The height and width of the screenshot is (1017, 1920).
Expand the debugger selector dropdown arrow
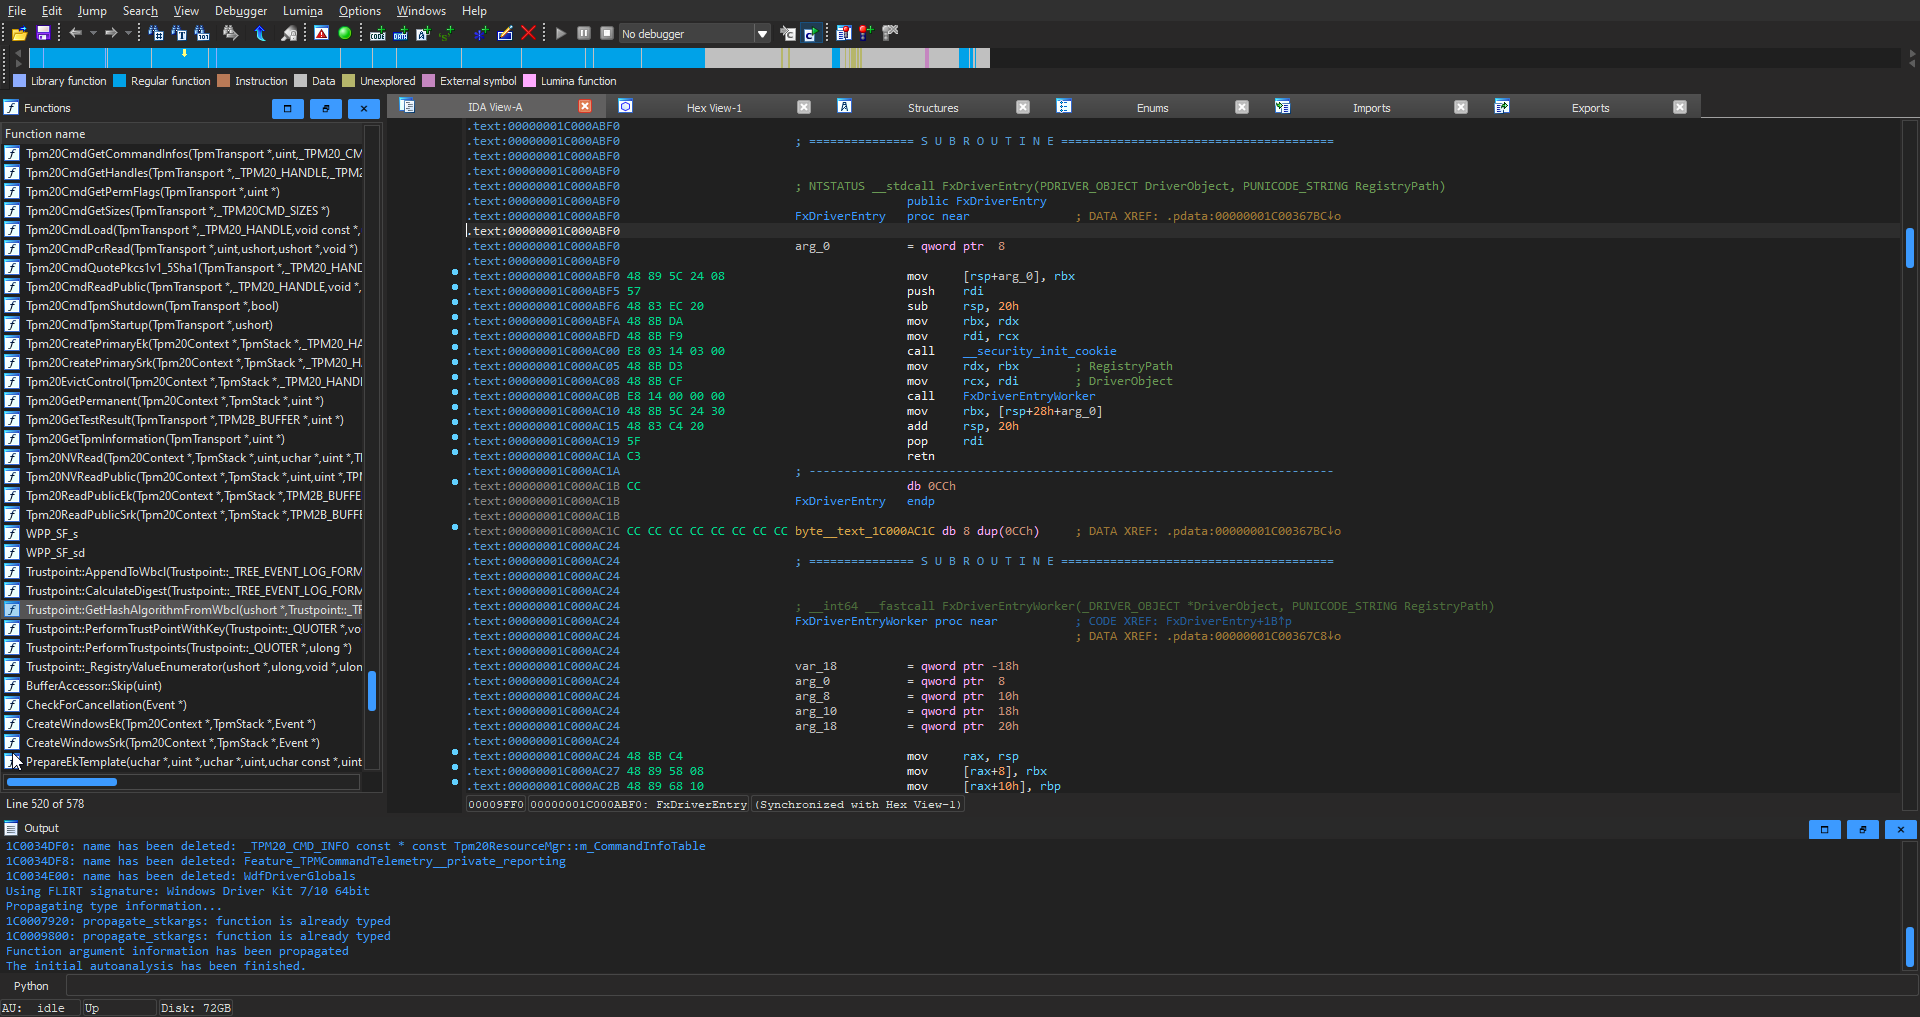(762, 34)
